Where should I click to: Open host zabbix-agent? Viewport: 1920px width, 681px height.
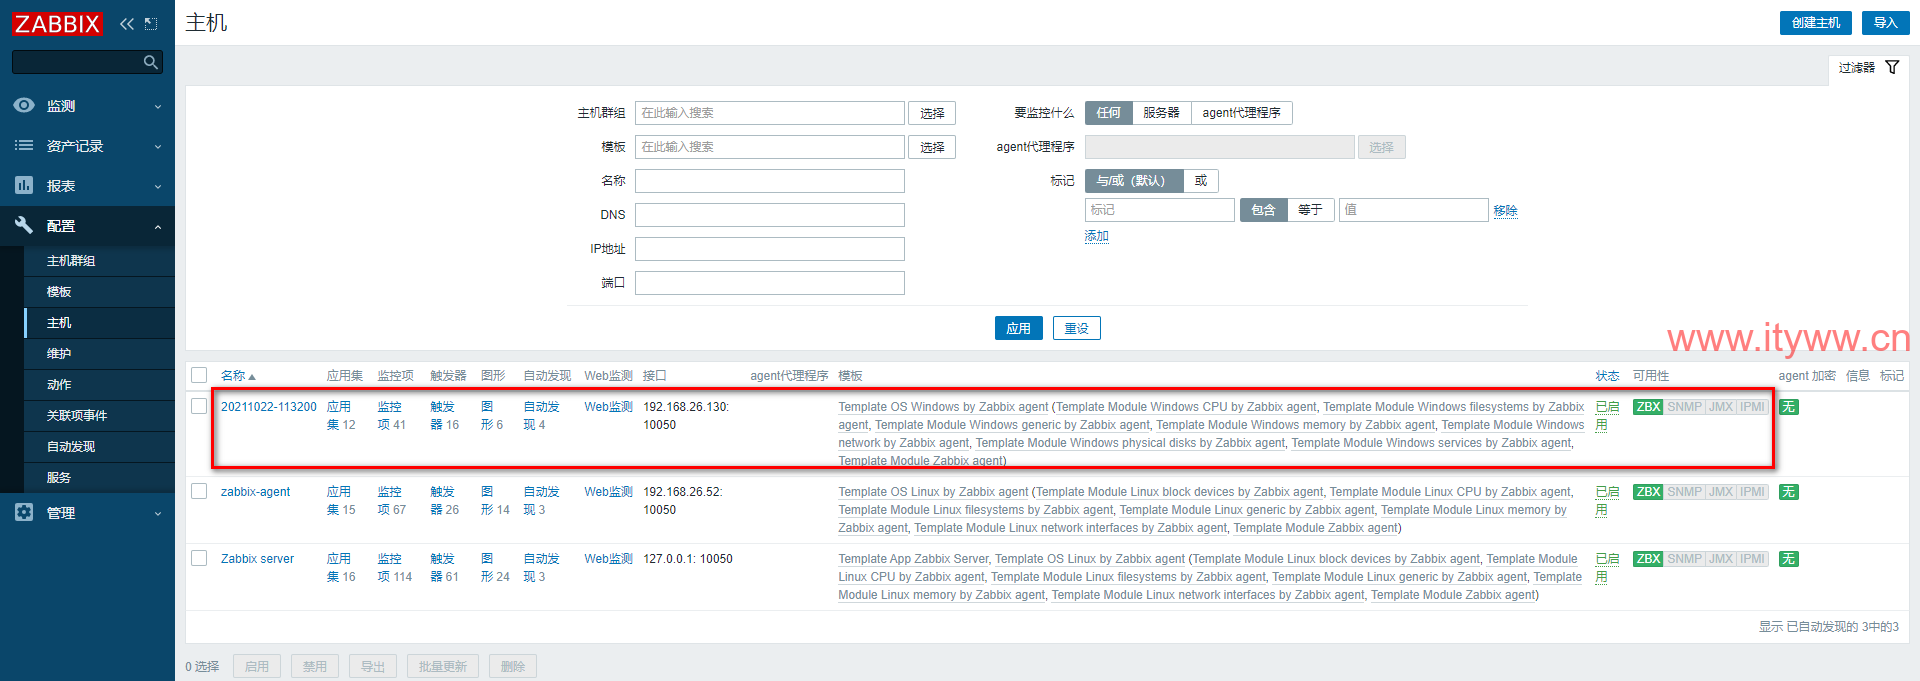click(255, 492)
